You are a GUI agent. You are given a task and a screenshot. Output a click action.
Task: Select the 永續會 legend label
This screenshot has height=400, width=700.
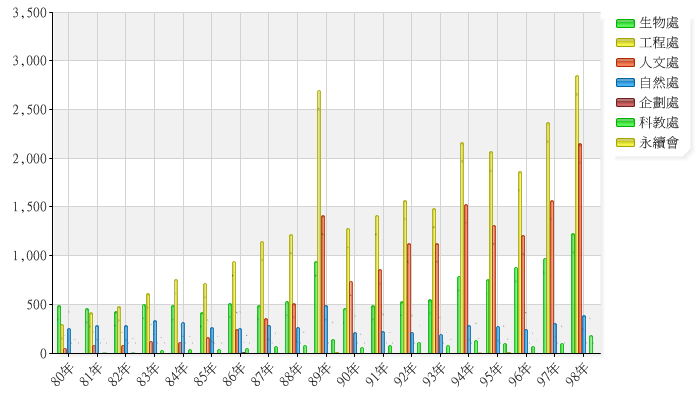(x=660, y=143)
